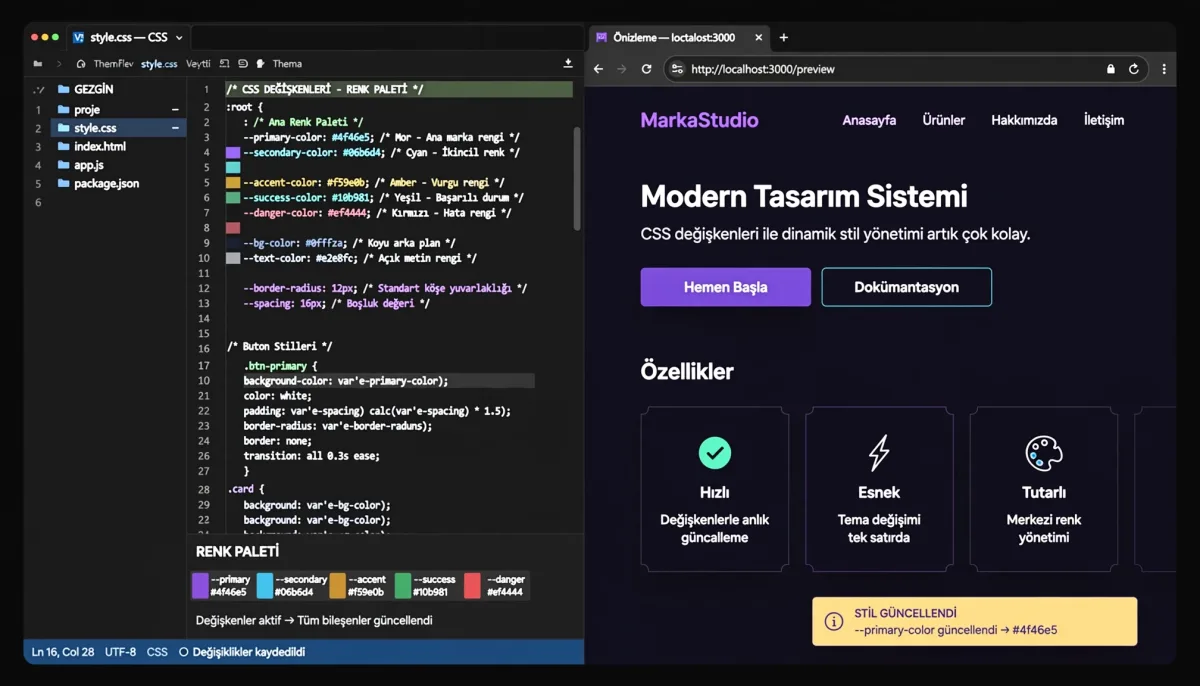1200x686 pixels.
Task: Click the breadcrumb chevron after the folder icon
Action: pos(59,63)
